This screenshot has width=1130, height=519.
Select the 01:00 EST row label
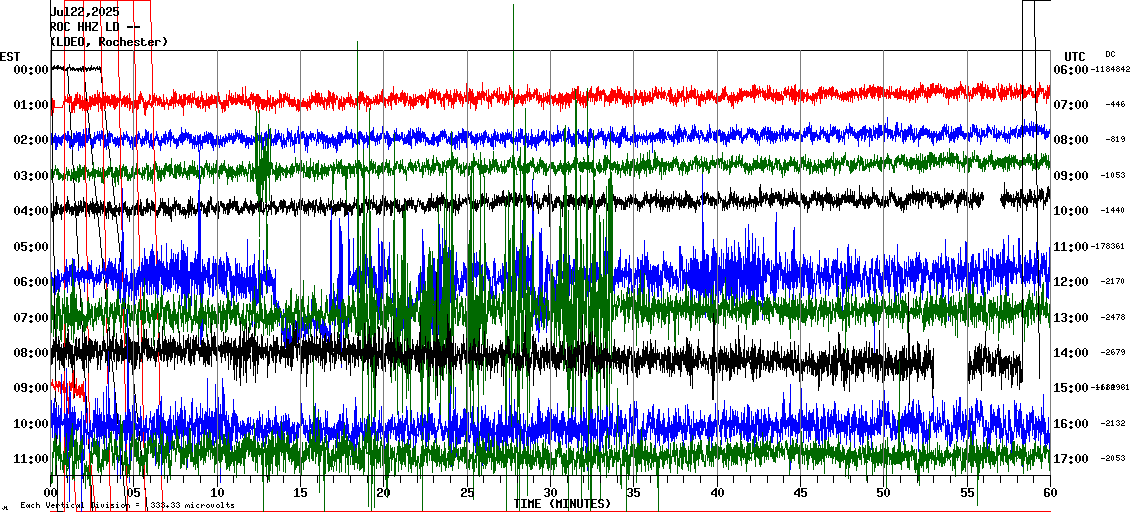(x=31, y=105)
